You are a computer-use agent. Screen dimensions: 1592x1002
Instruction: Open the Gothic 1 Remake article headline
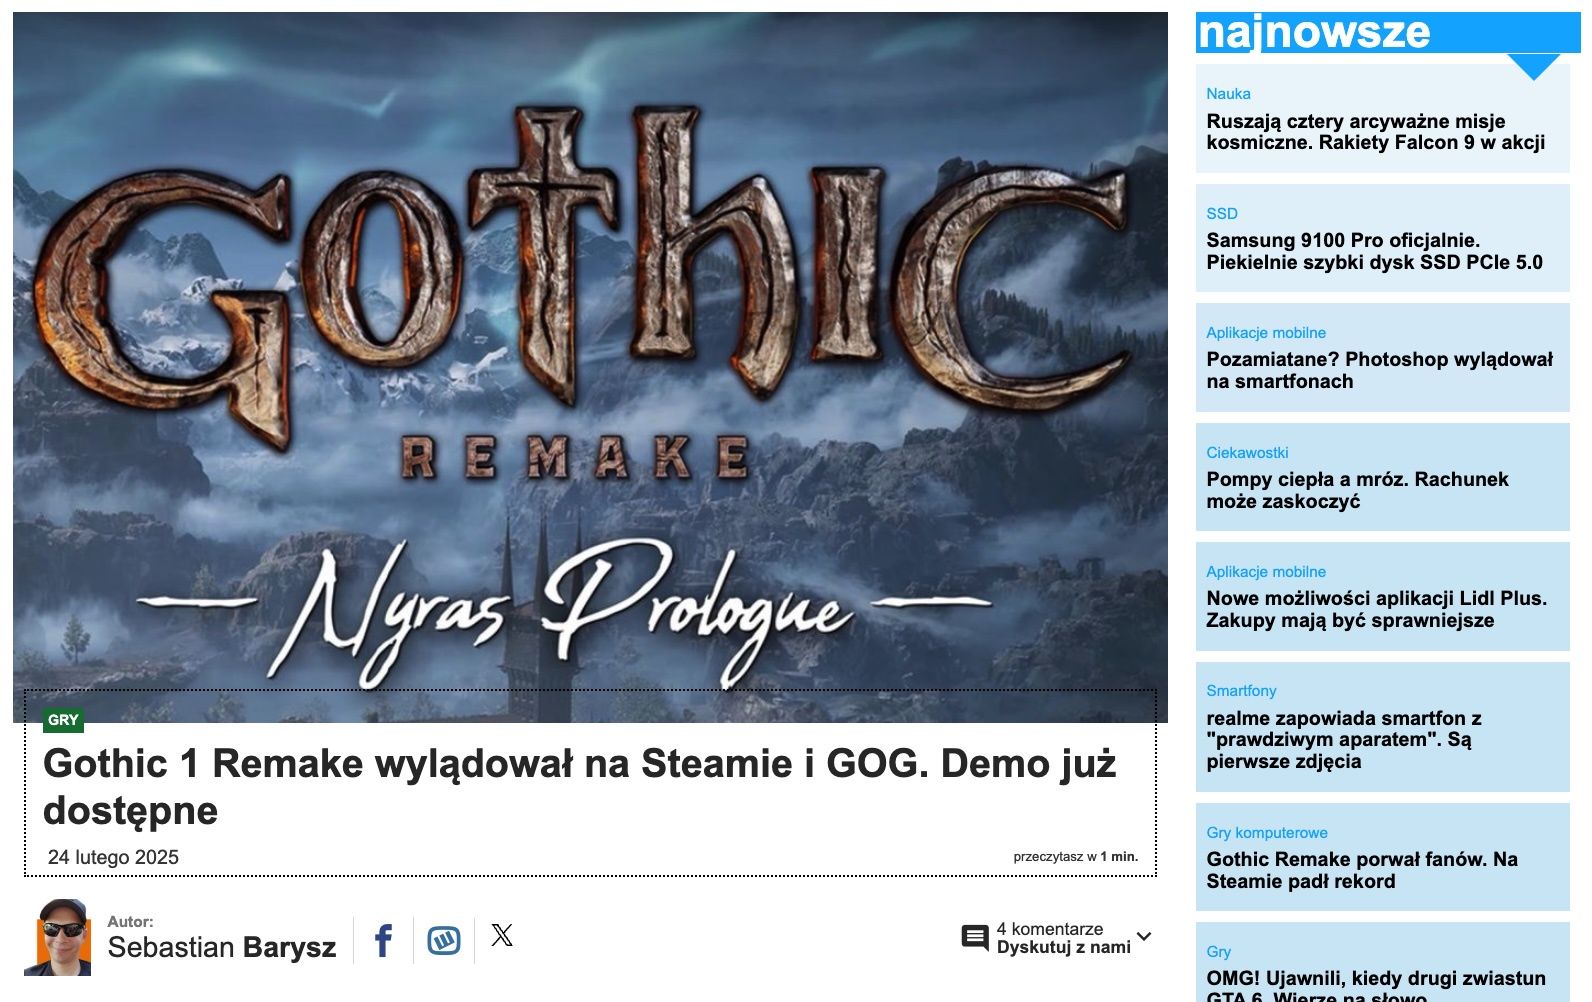click(580, 787)
